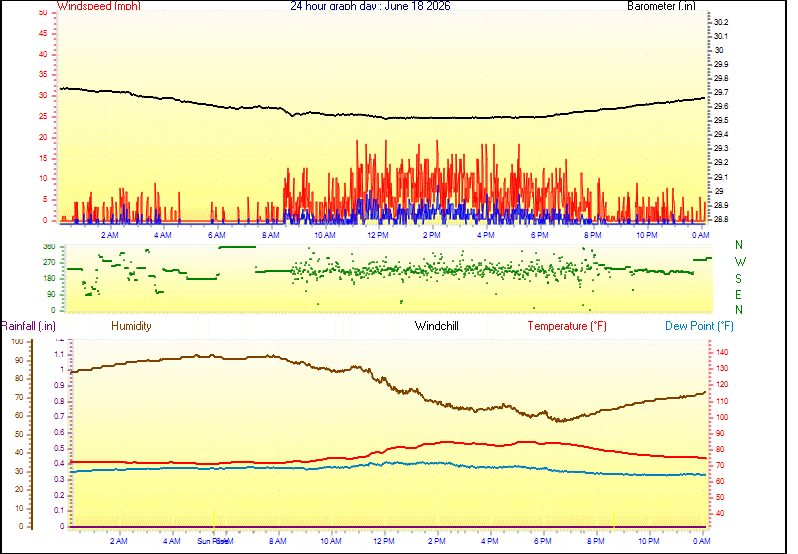The image size is (798, 554).
Task: Click the 6 PM tick on bottom graph
Action: (543, 541)
